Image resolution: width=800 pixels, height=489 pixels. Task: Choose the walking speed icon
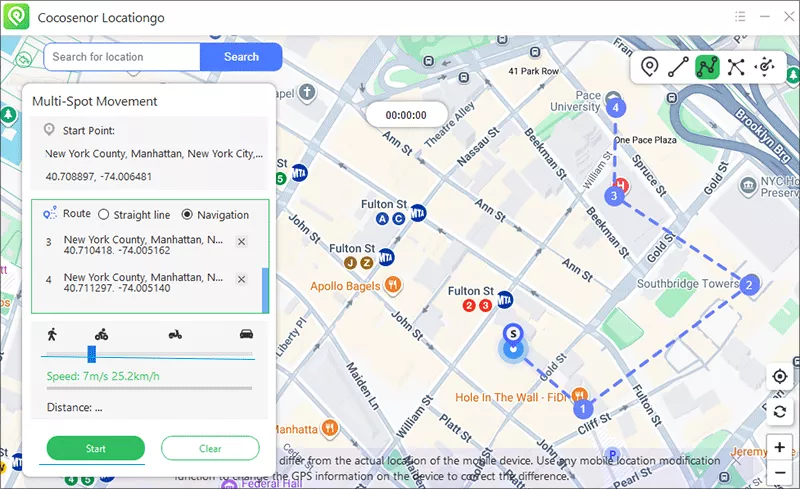point(52,334)
